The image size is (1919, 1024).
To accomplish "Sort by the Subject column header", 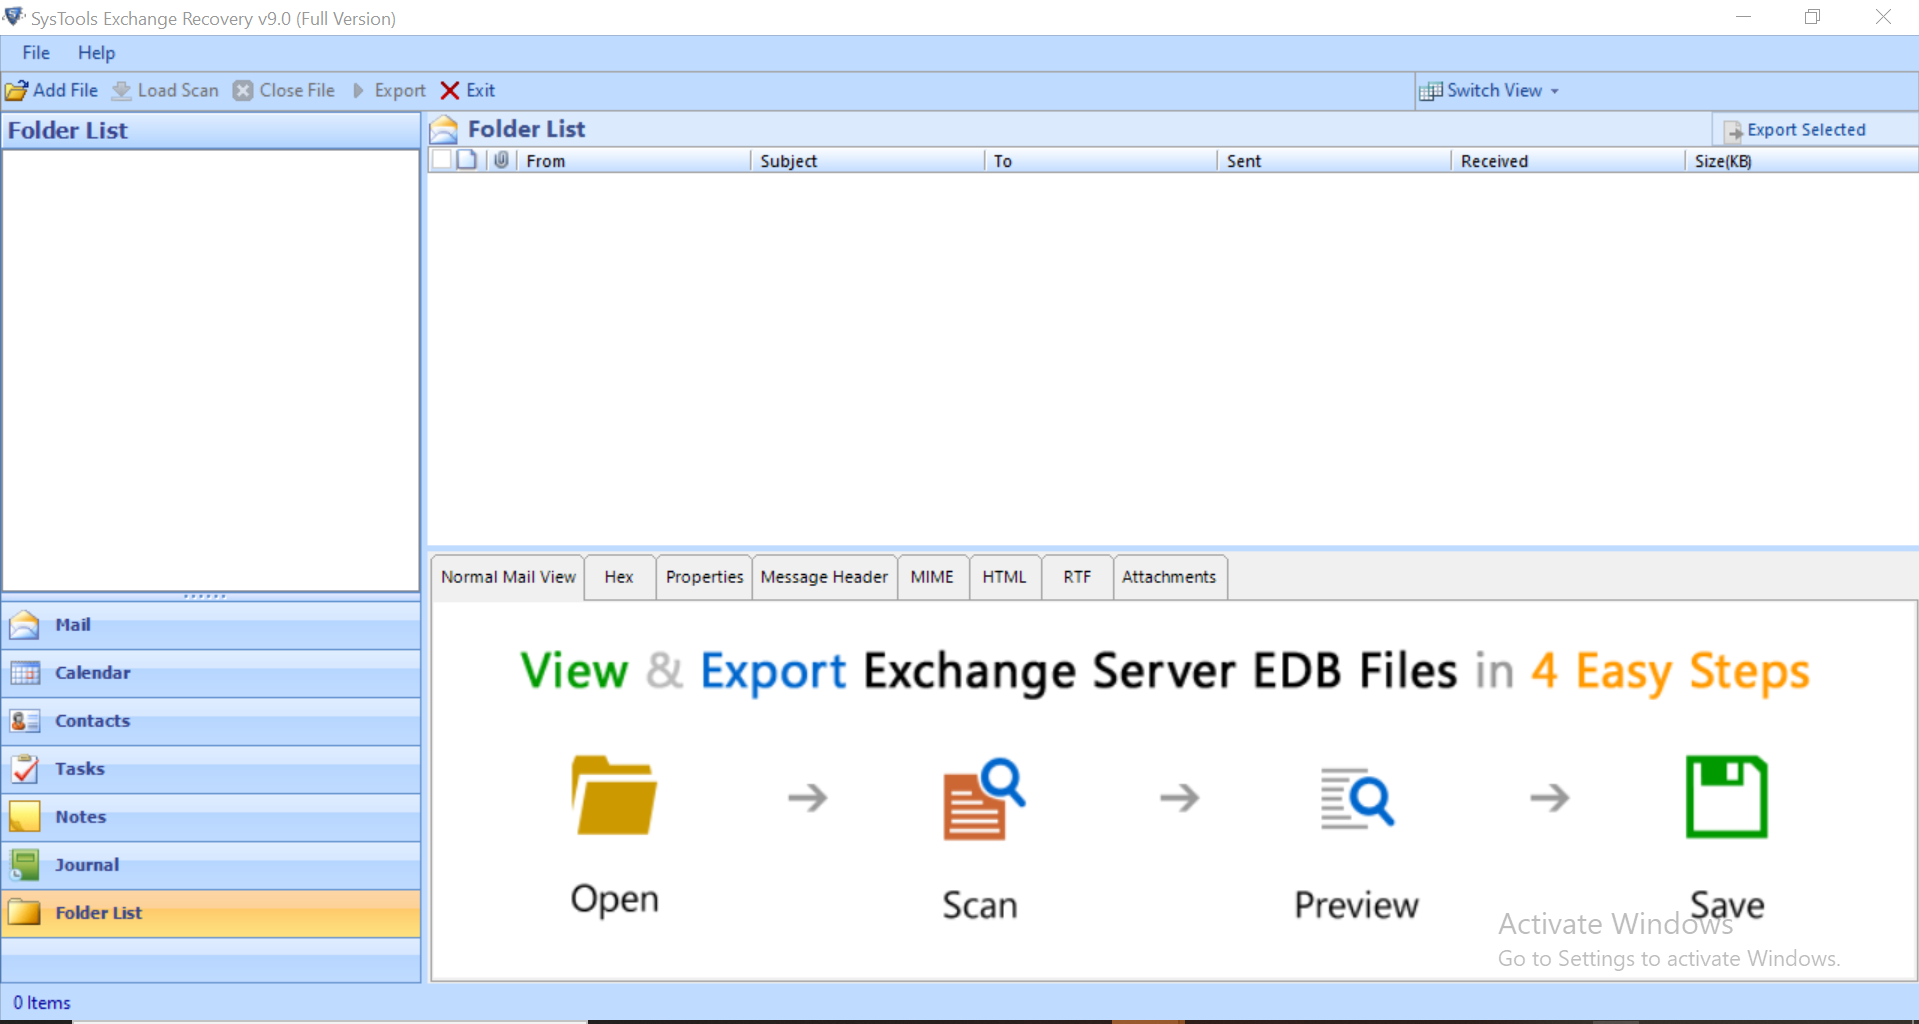I will click(x=867, y=161).
